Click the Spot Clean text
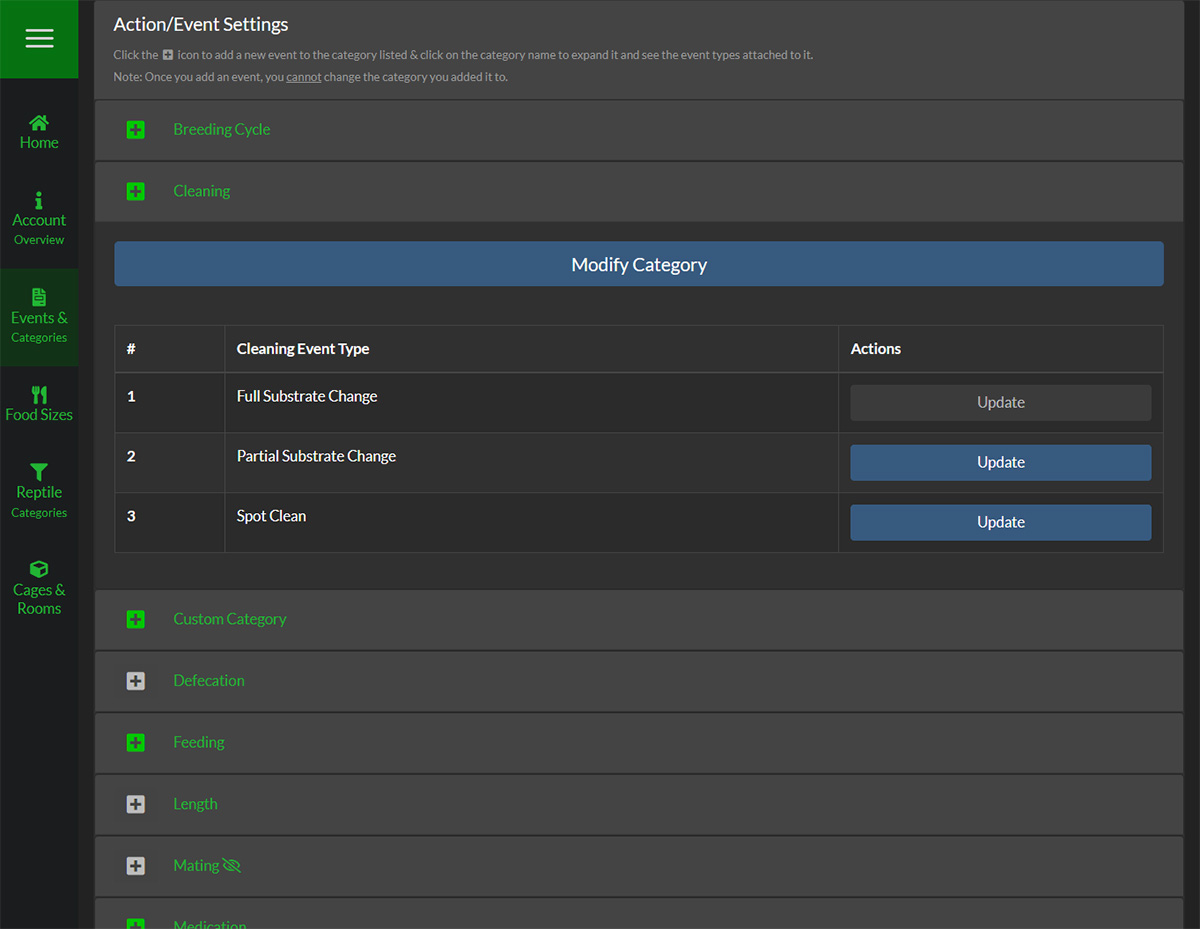Screen dimensions: 1200x929 [271, 516]
